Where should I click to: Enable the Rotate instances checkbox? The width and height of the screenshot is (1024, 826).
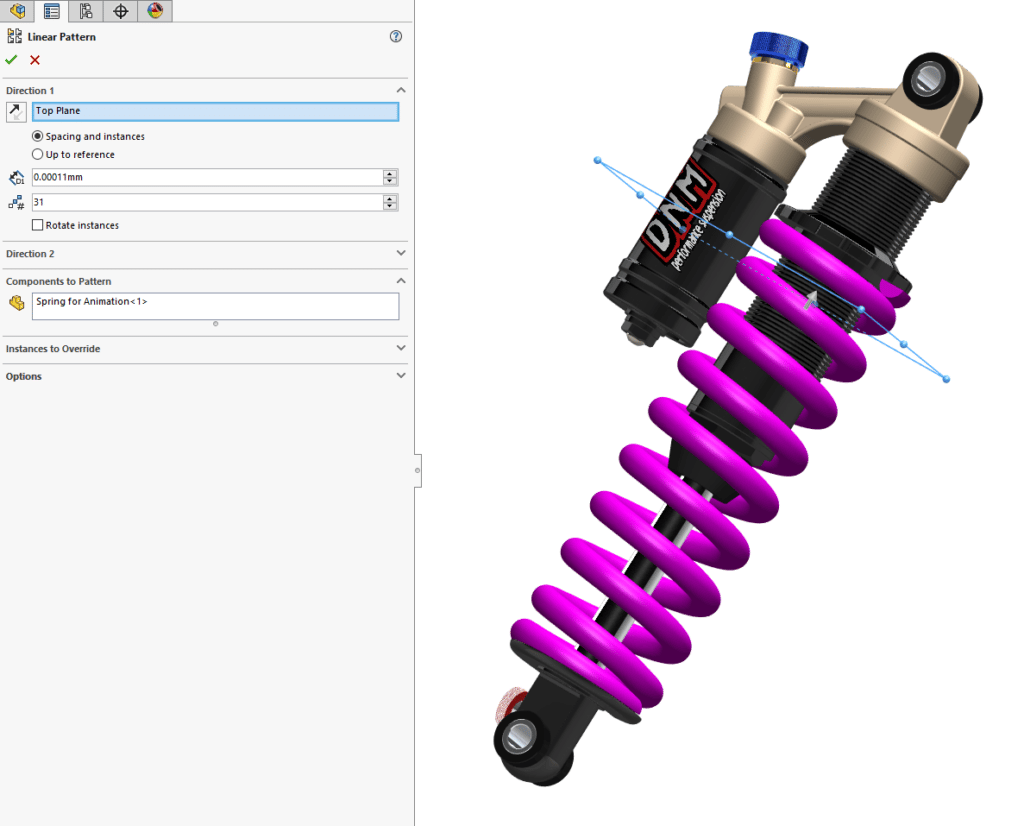(x=38, y=224)
